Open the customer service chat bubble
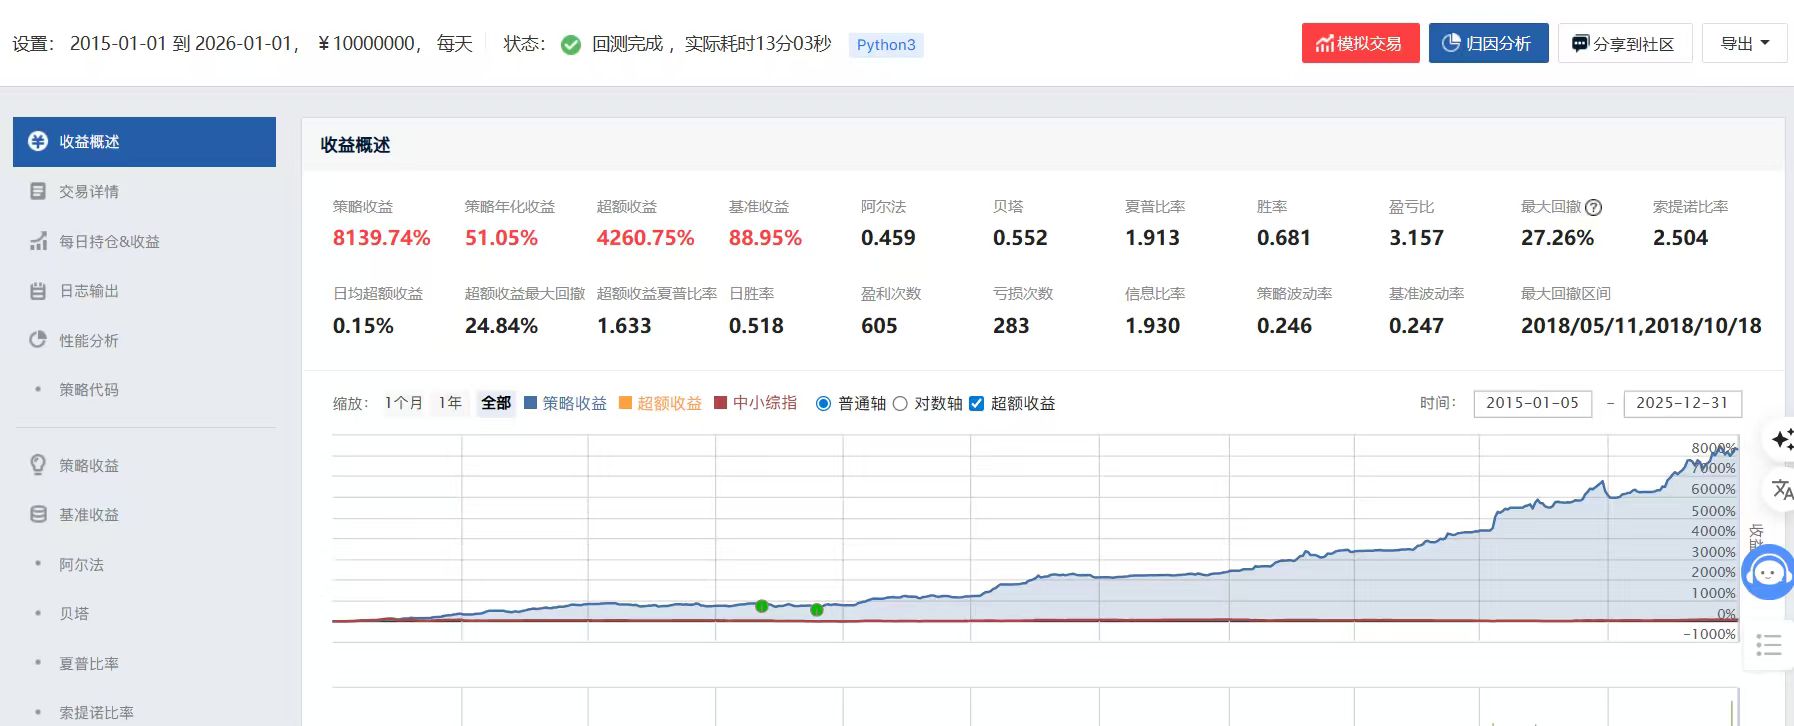Image resolution: width=1794 pixels, height=726 pixels. click(x=1768, y=573)
